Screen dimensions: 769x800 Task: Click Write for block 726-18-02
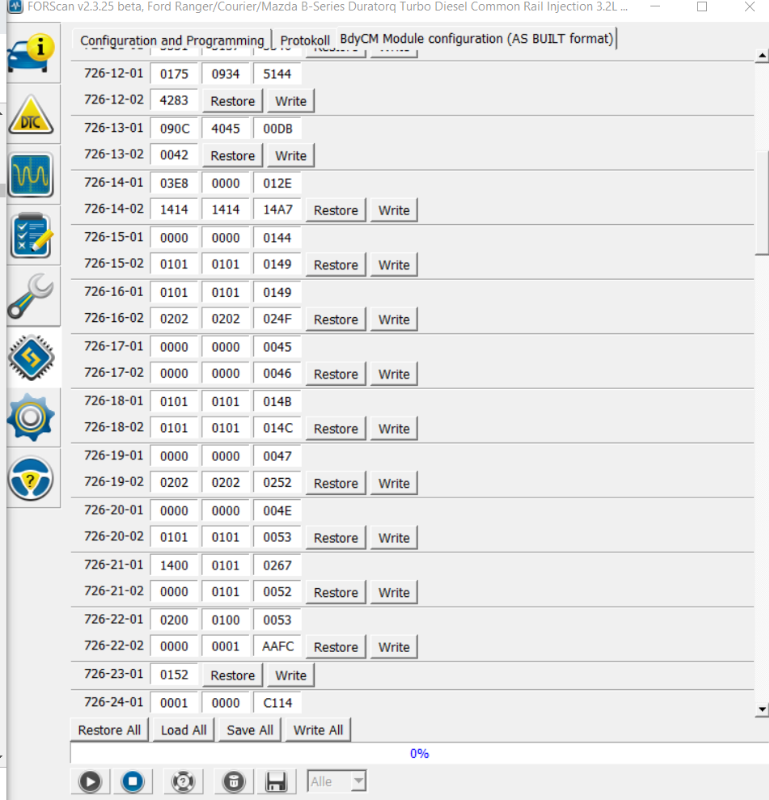point(394,429)
